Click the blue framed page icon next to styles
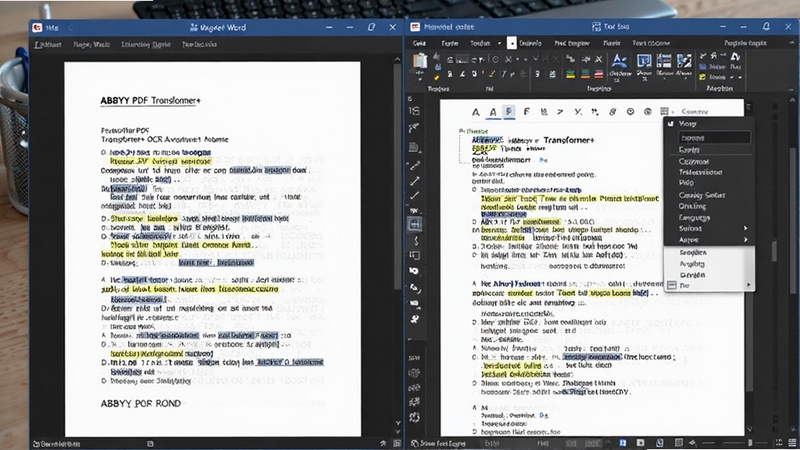 644,62
